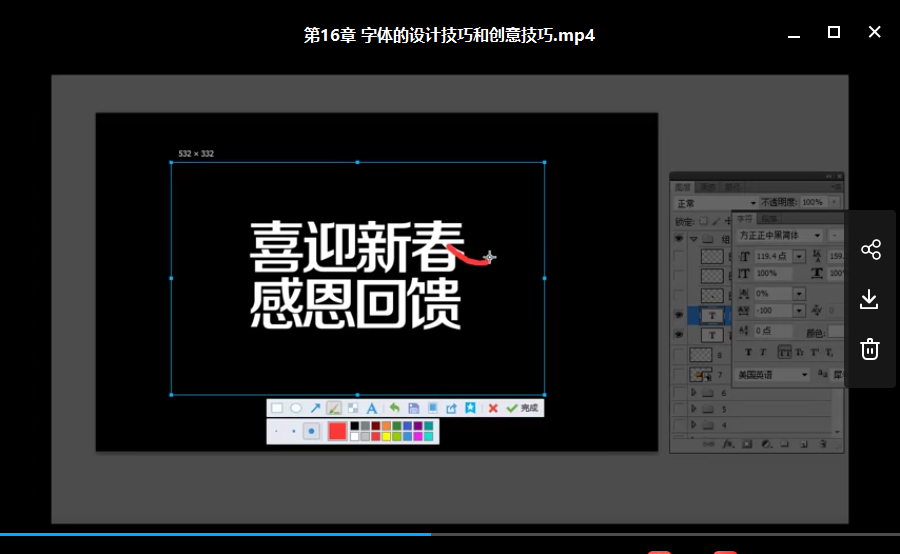Viewport: 900px width, 554px height.
Task: Choose the smallest brush size dot
Action: (276, 431)
